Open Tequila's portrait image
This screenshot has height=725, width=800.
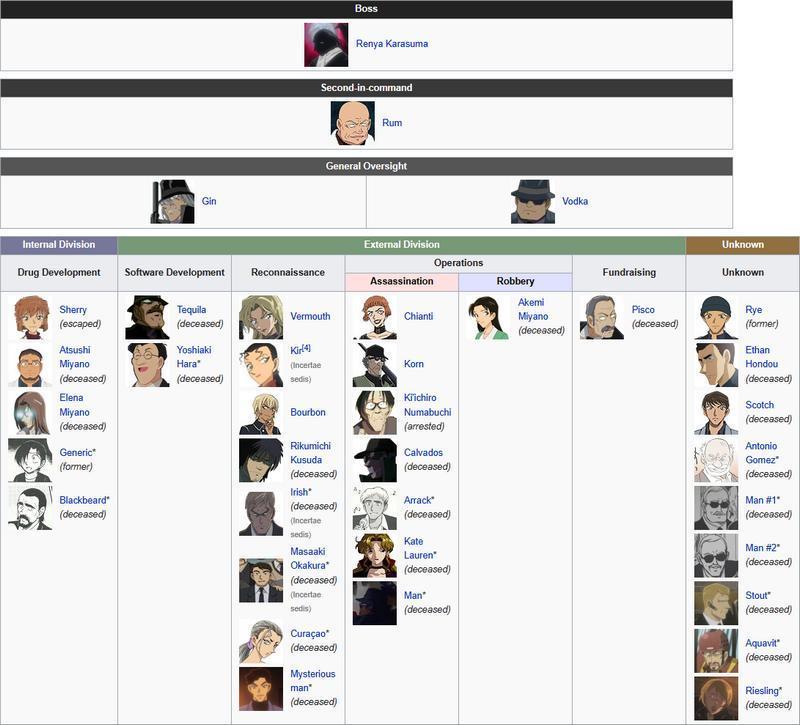pos(147,317)
